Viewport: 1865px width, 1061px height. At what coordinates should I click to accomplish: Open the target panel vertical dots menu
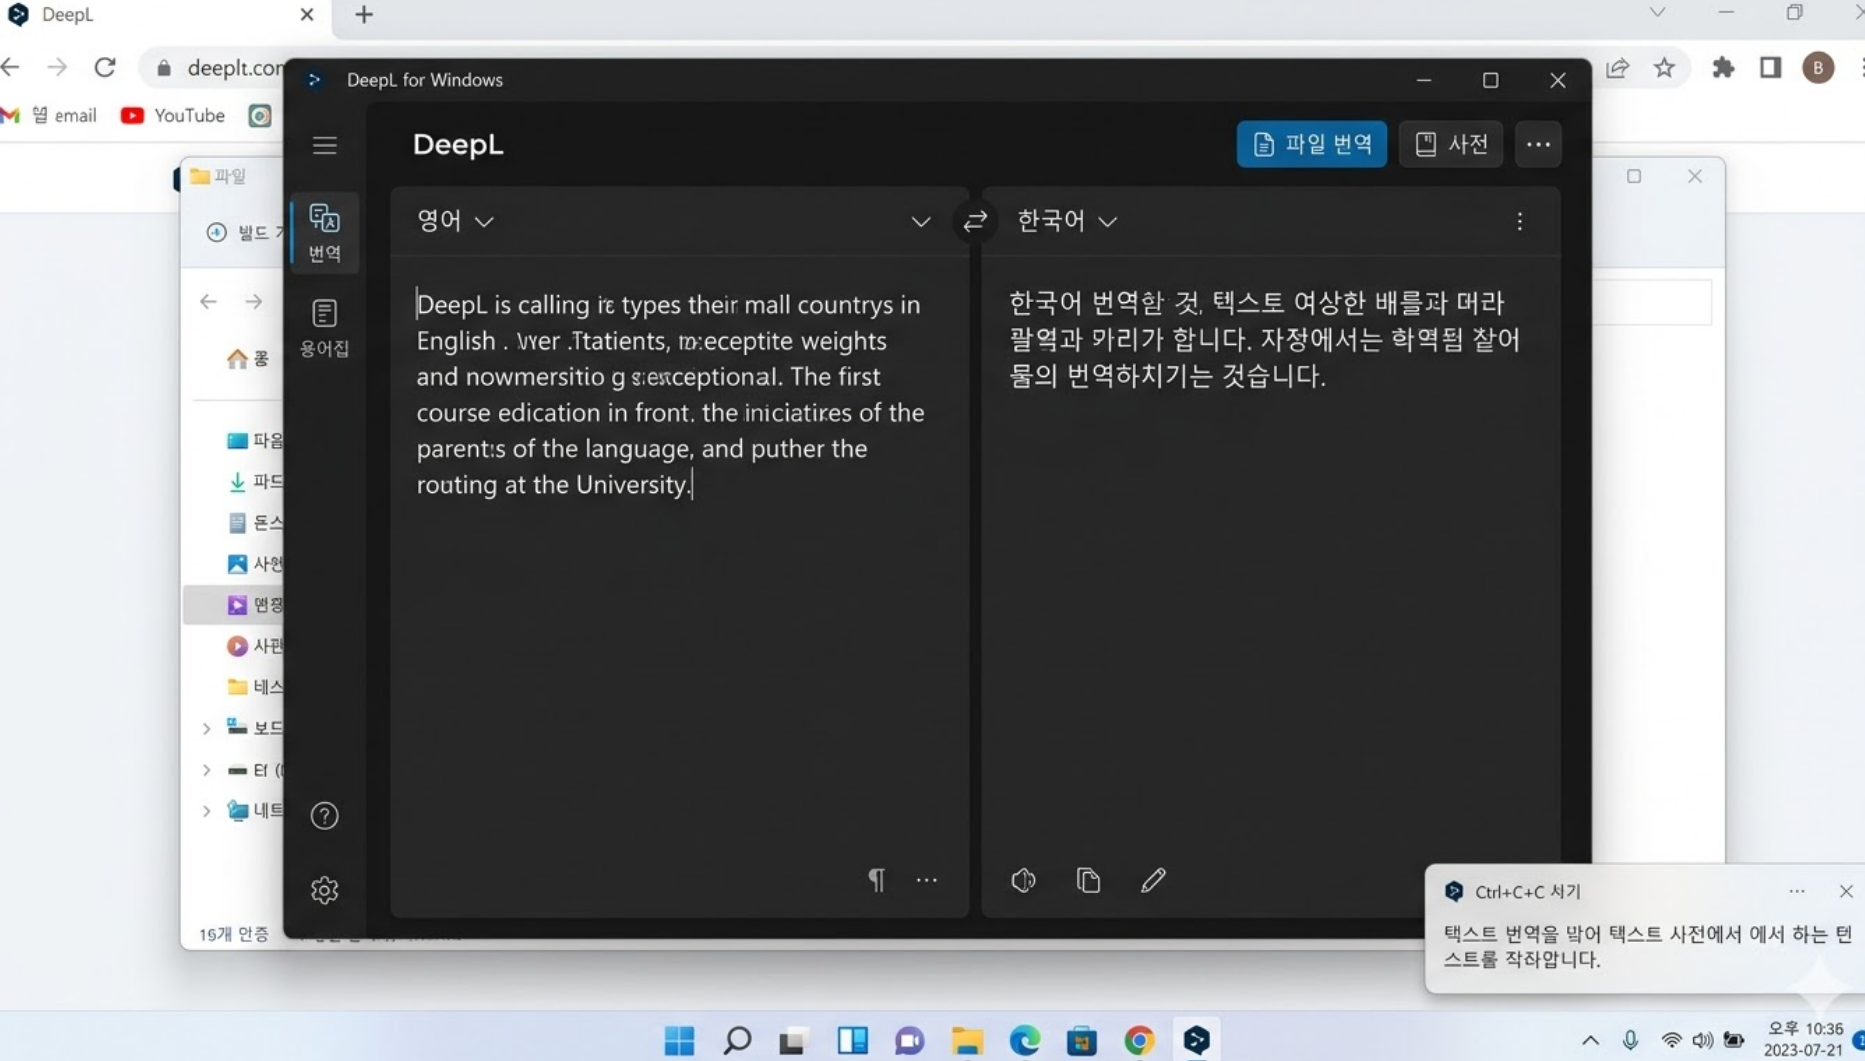tap(1519, 221)
